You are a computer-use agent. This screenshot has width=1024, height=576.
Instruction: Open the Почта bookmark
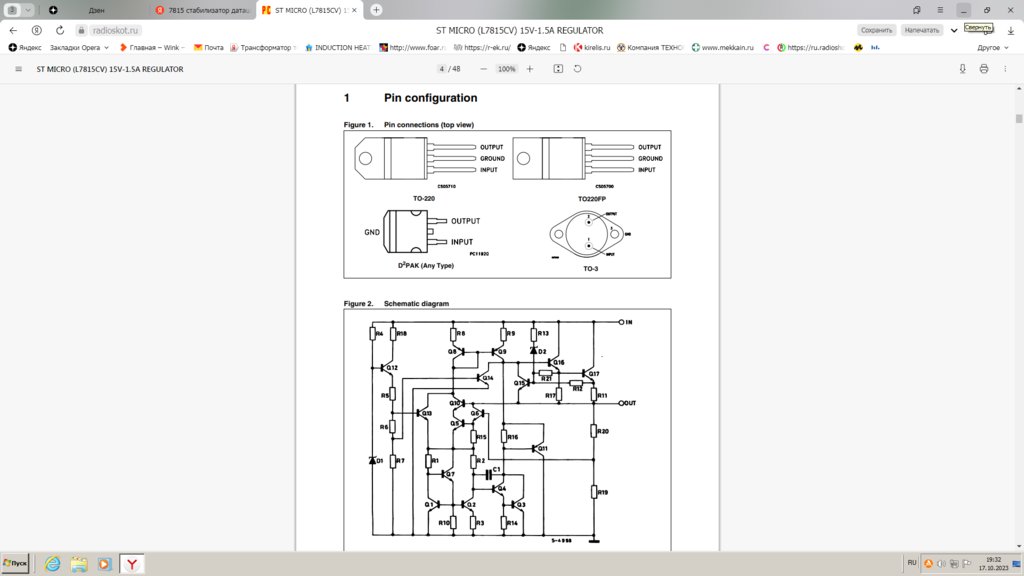[208, 47]
